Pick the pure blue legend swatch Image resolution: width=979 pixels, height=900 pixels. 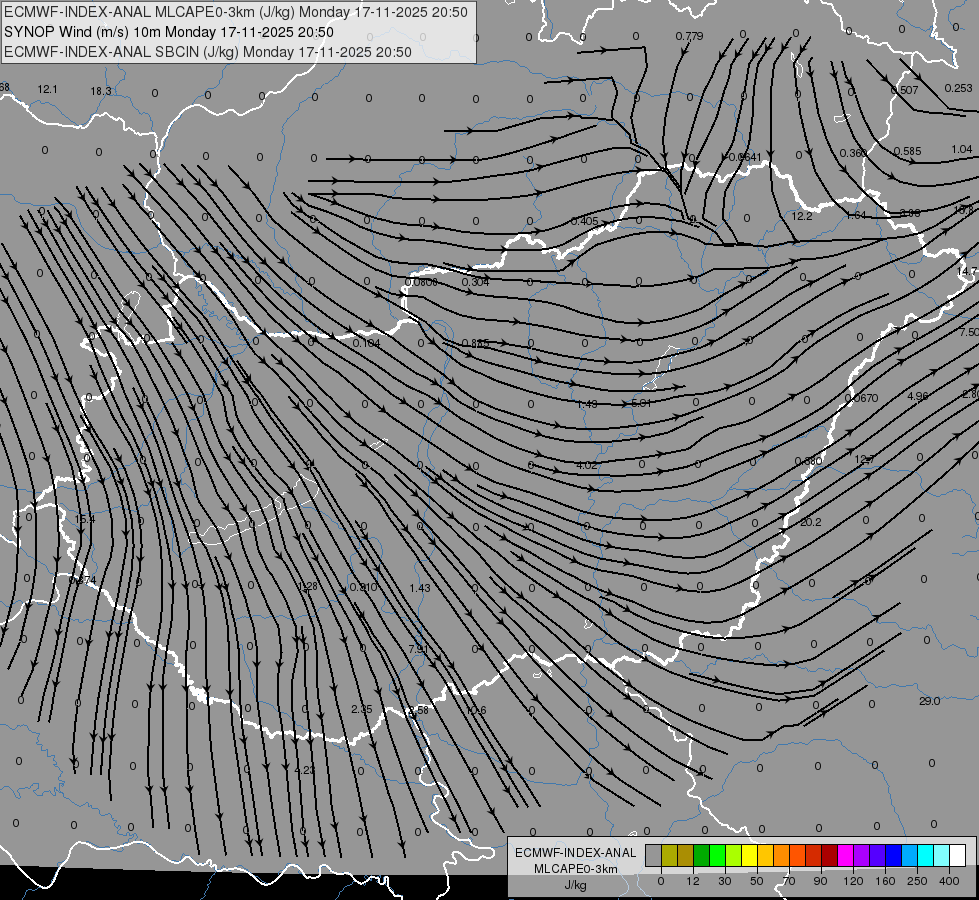(893, 855)
